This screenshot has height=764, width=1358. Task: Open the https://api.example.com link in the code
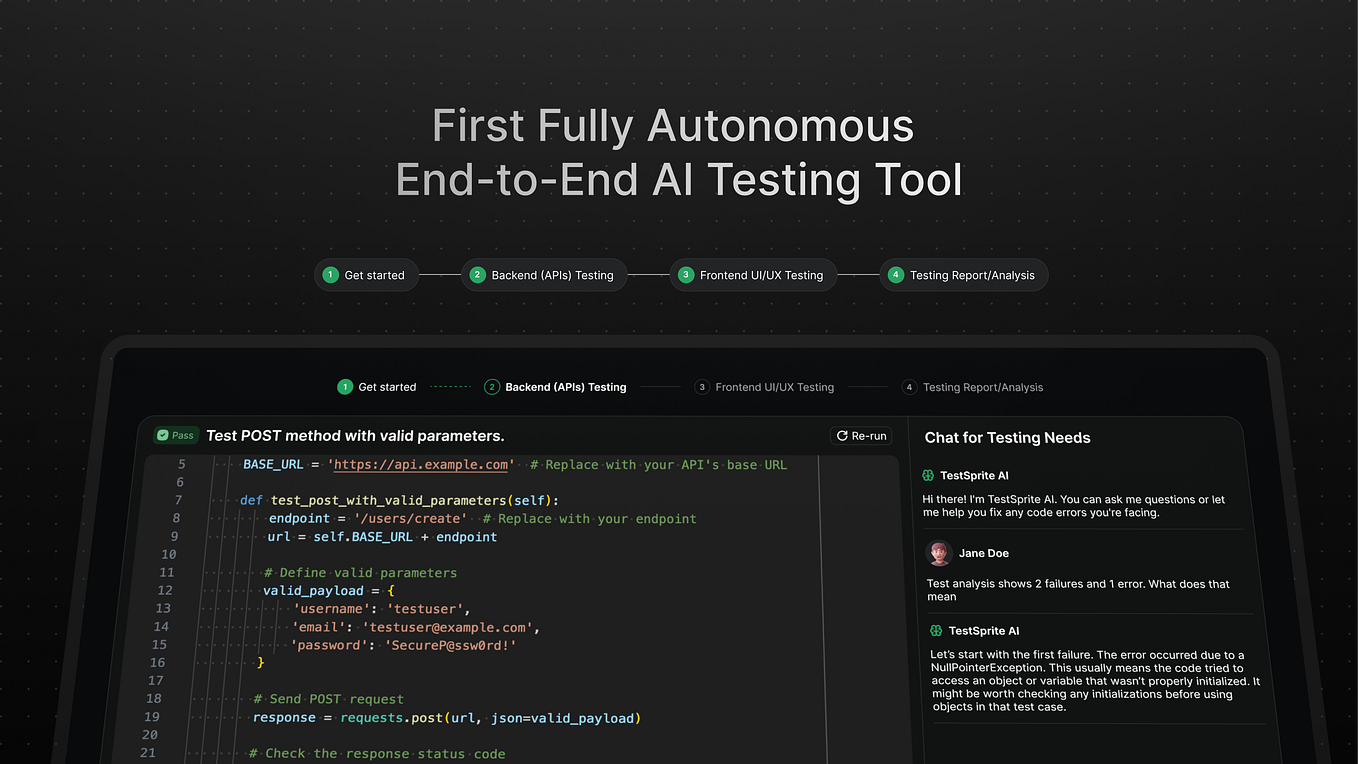[x=421, y=464]
